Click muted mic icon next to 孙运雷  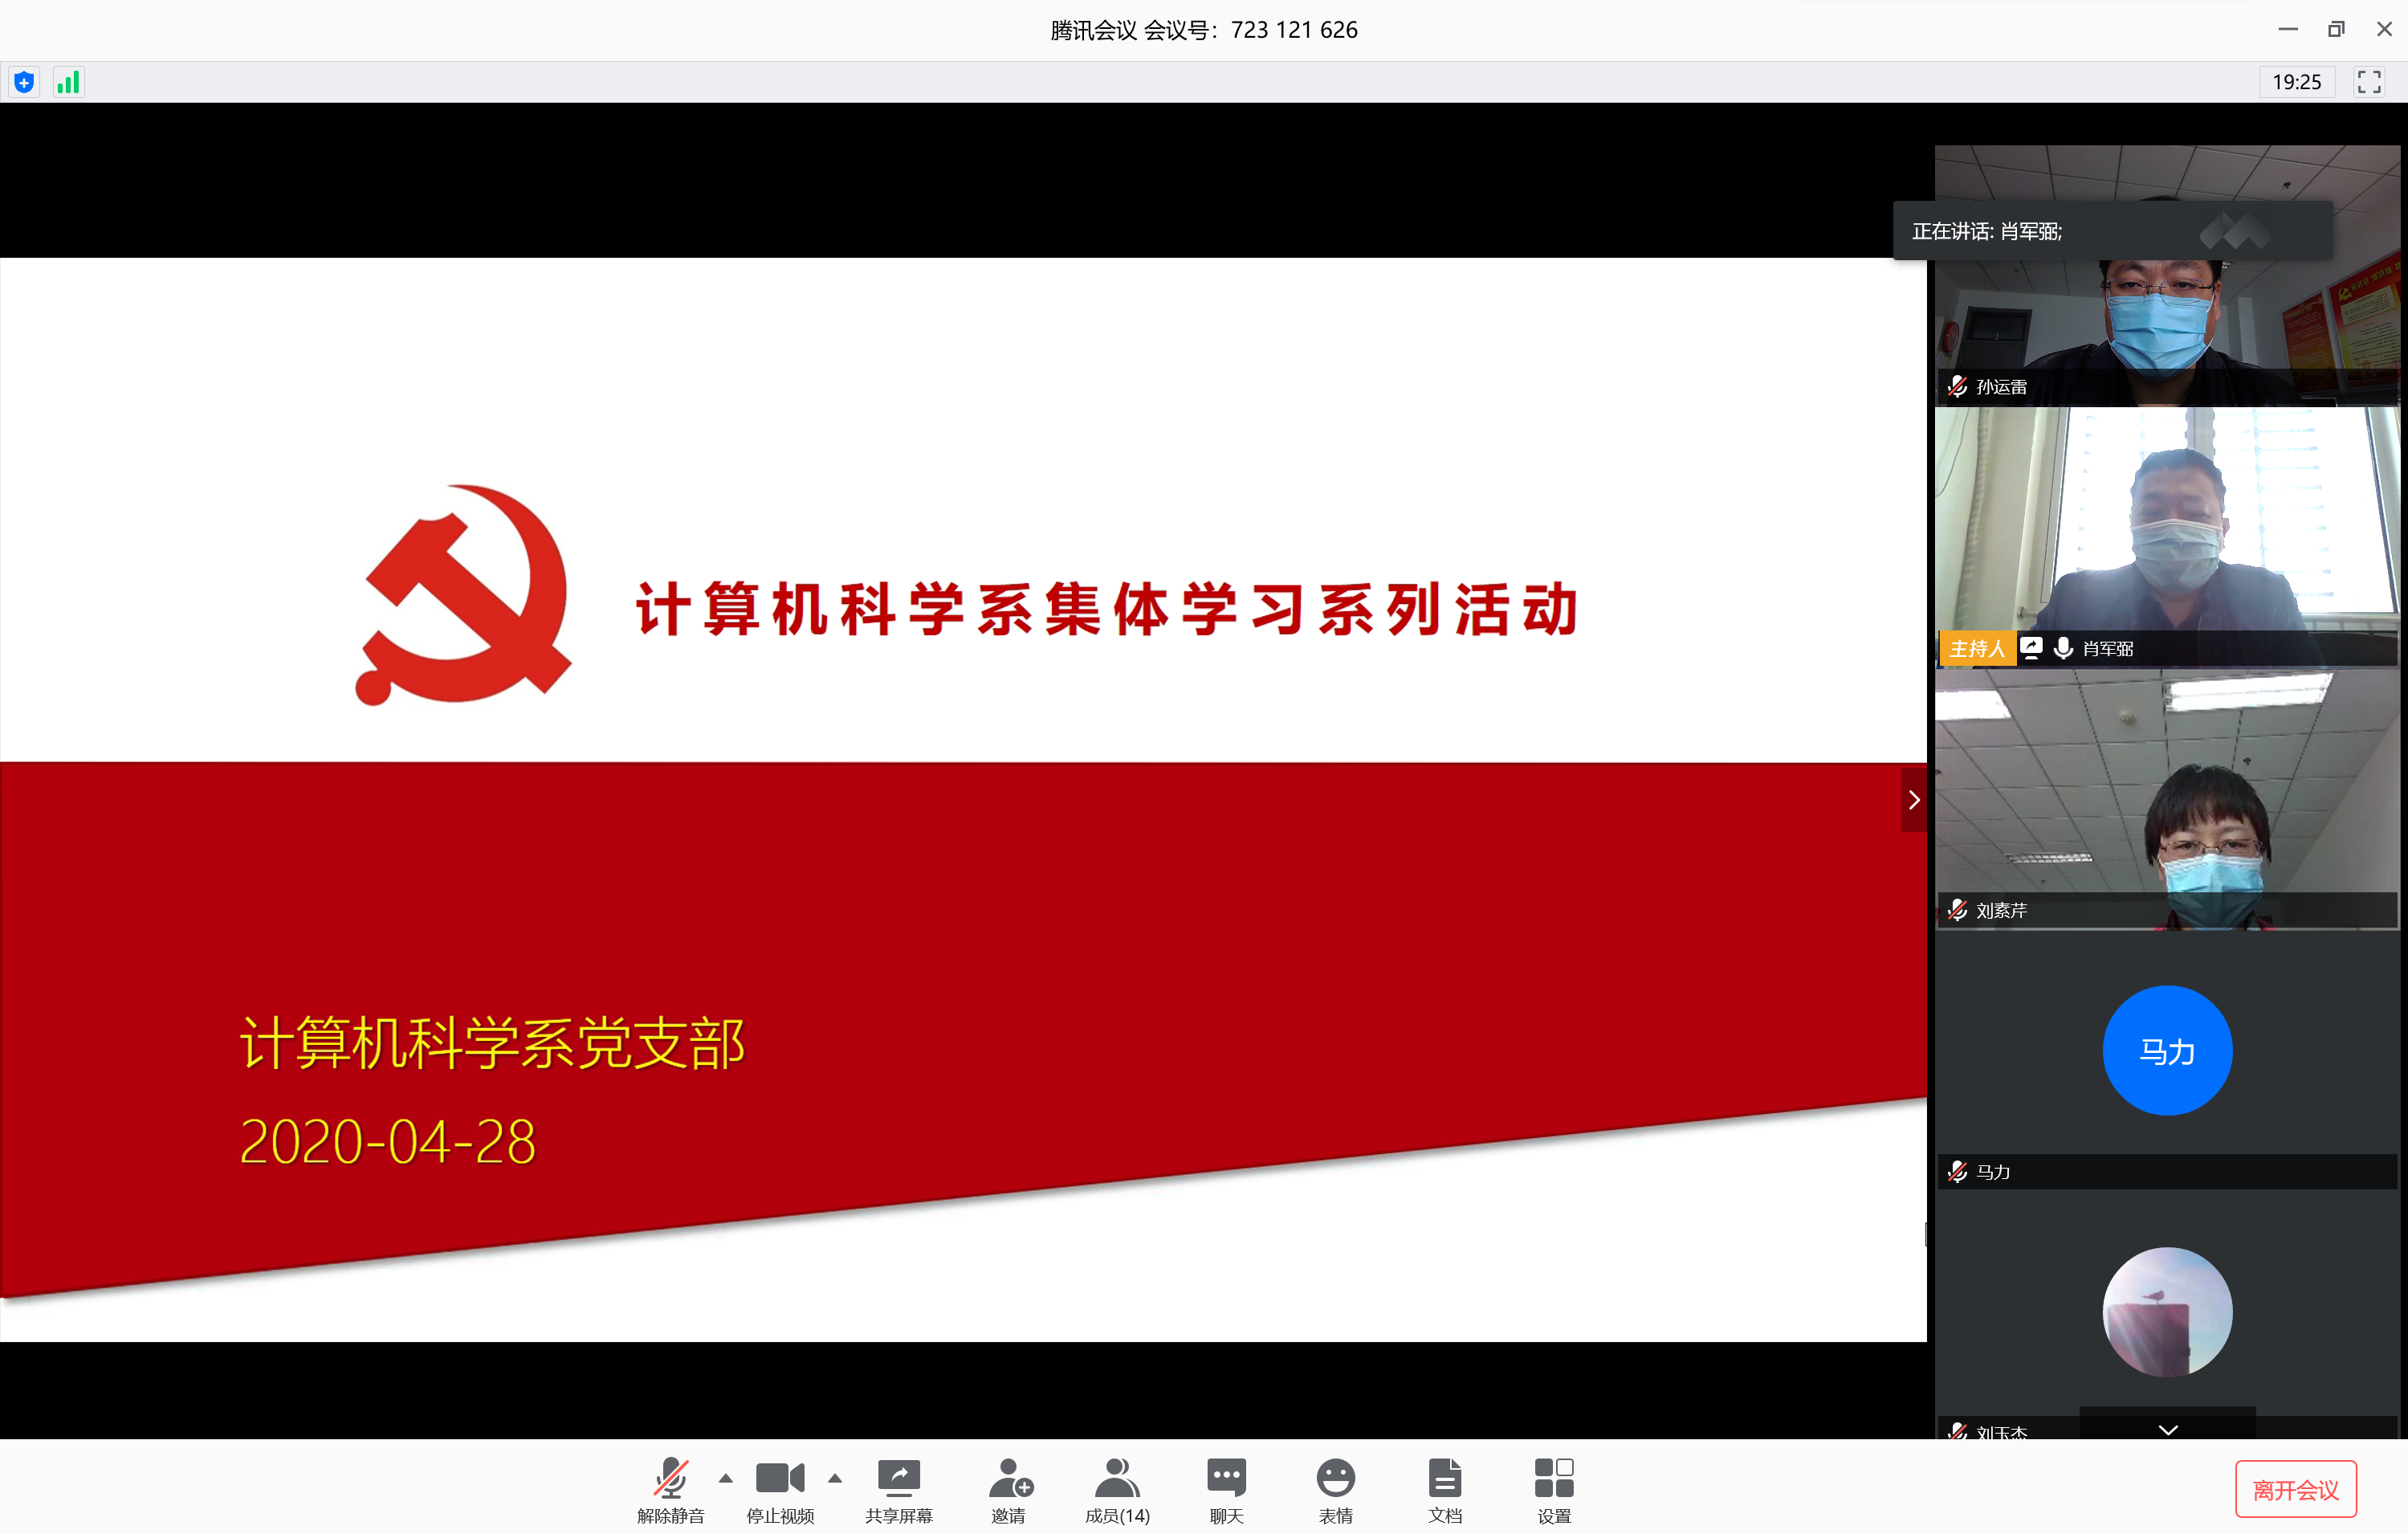pos(1957,386)
